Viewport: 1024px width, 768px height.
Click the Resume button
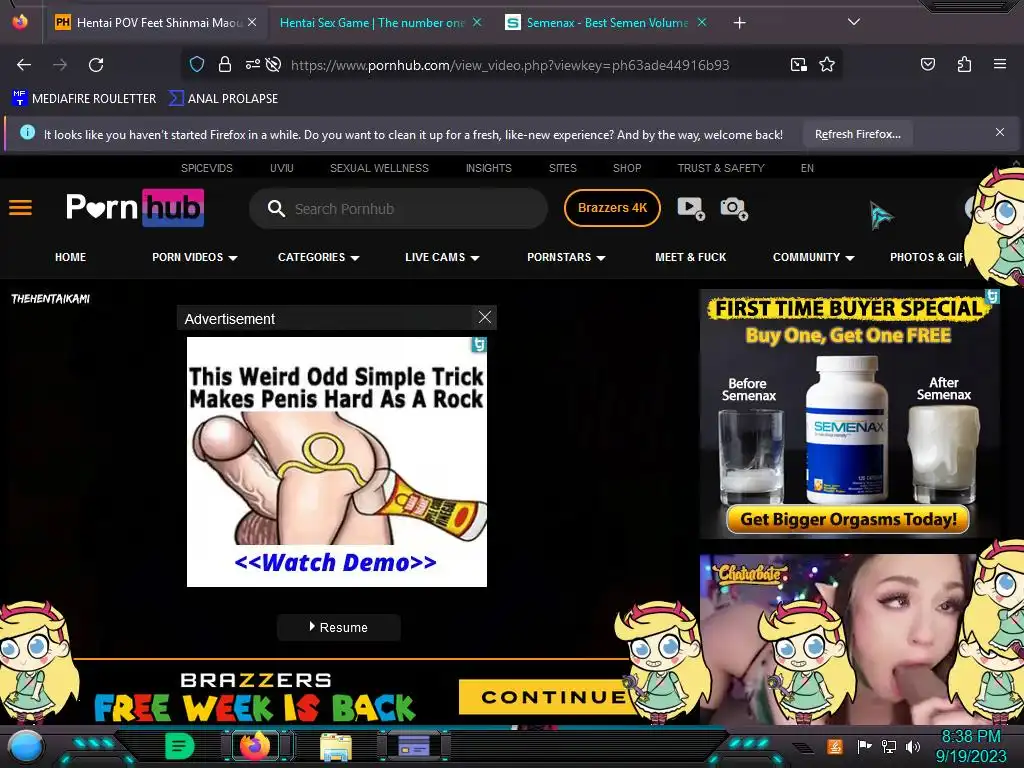[x=338, y=627]
